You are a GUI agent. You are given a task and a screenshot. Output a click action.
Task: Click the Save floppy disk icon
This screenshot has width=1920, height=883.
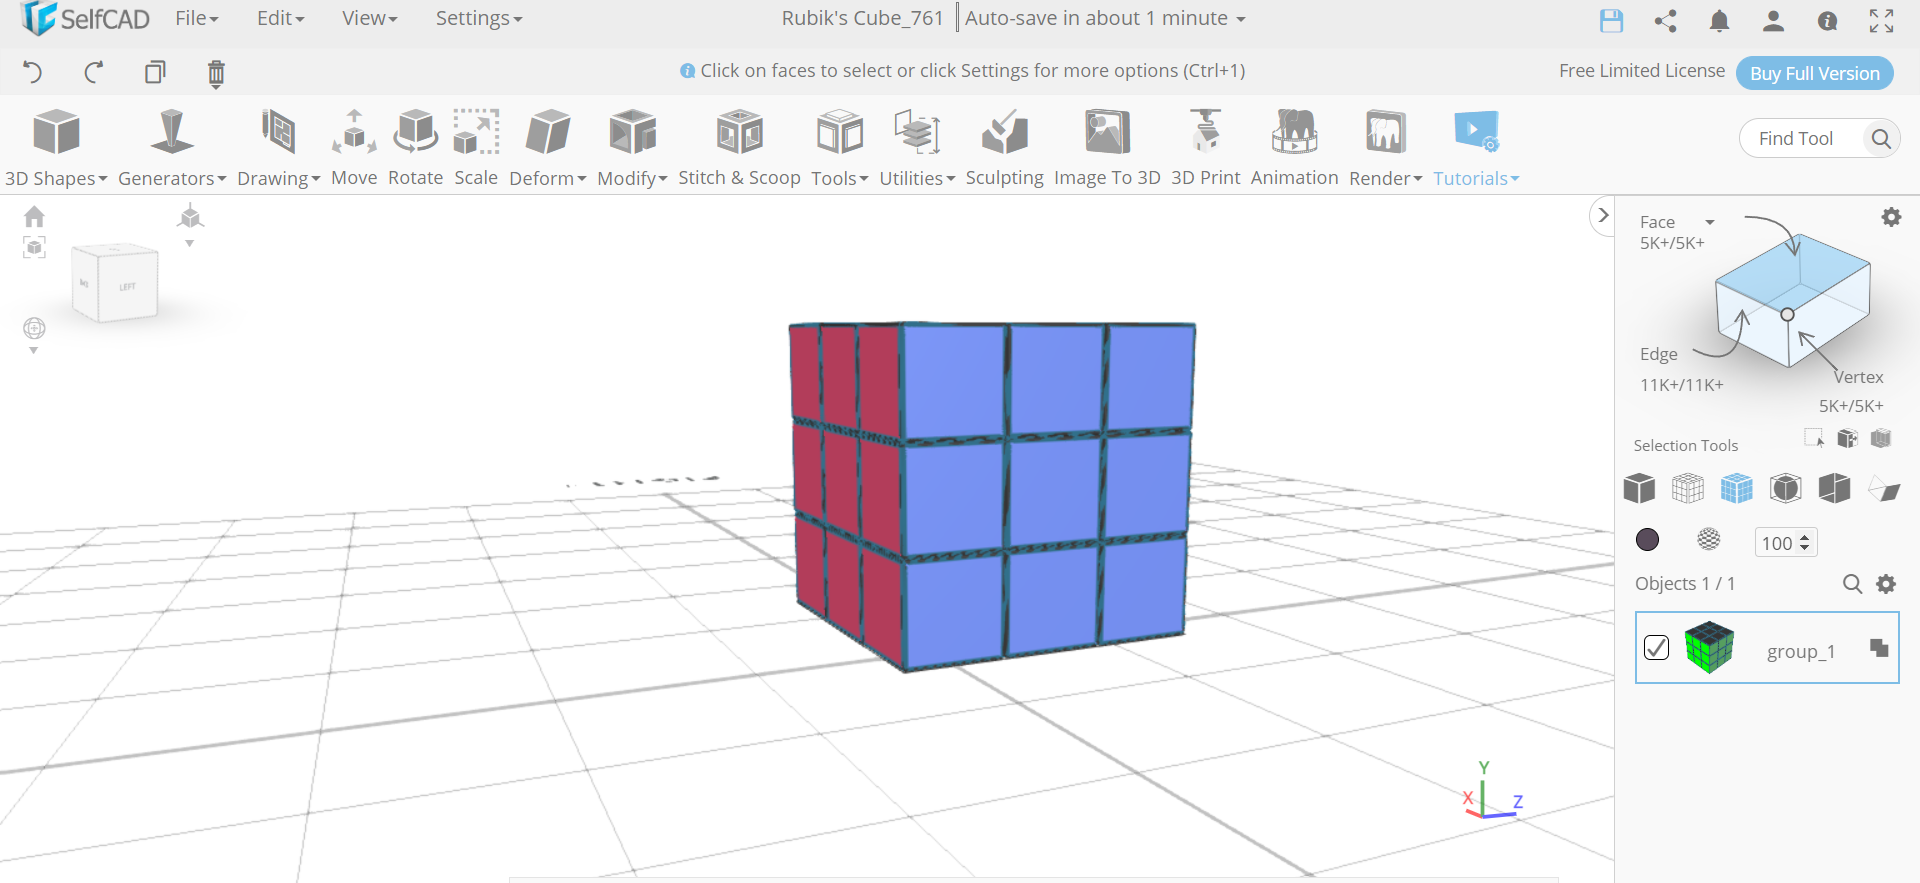pyautogui.click(x=1611, y=20)
